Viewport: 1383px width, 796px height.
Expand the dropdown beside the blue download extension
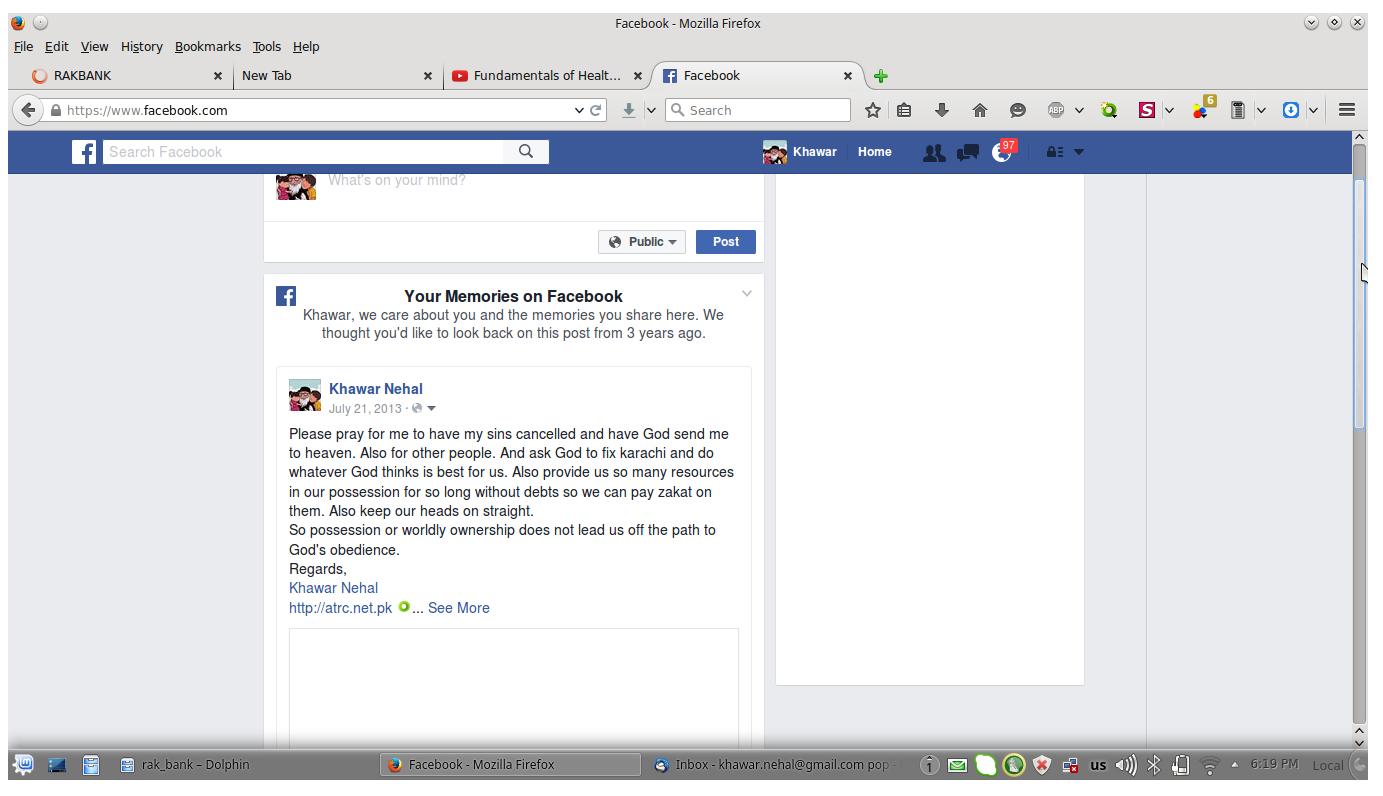(x=1313, y=110)
